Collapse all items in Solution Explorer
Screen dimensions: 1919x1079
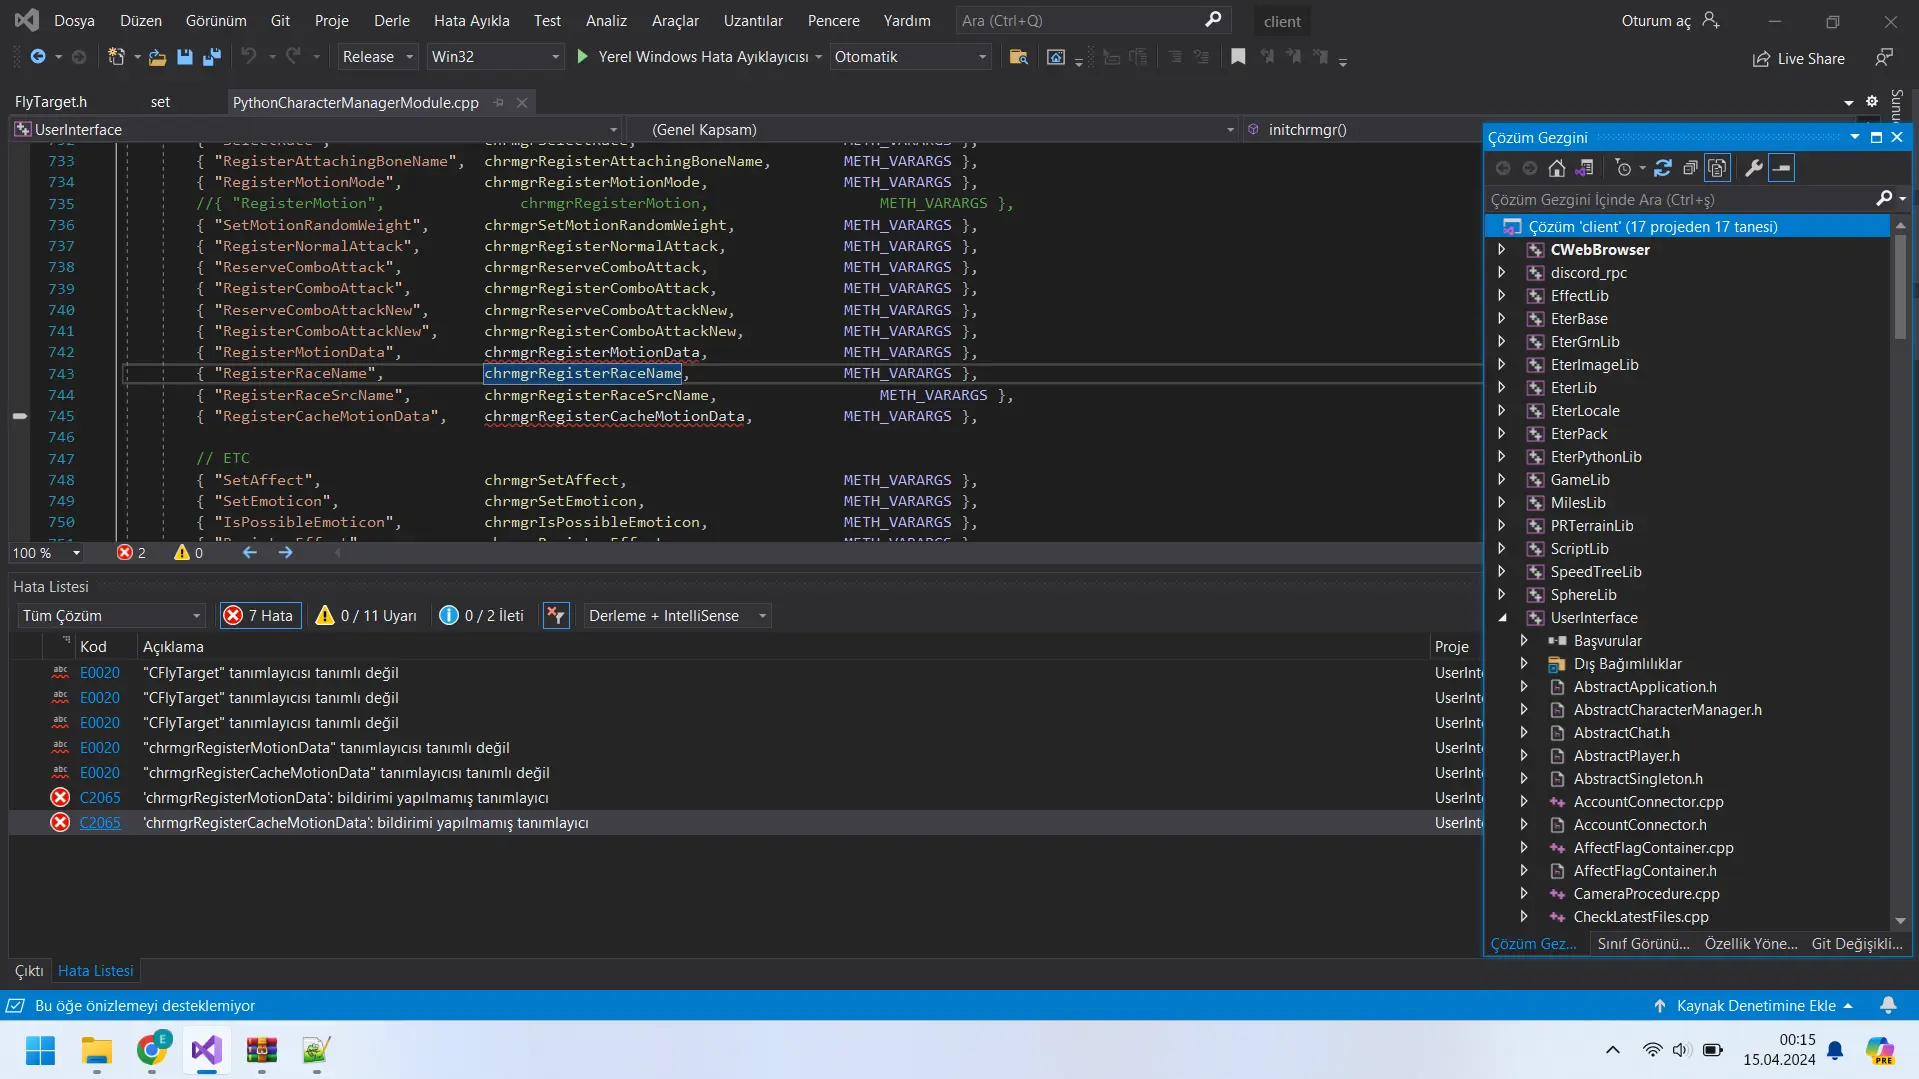click(1690, 168)
